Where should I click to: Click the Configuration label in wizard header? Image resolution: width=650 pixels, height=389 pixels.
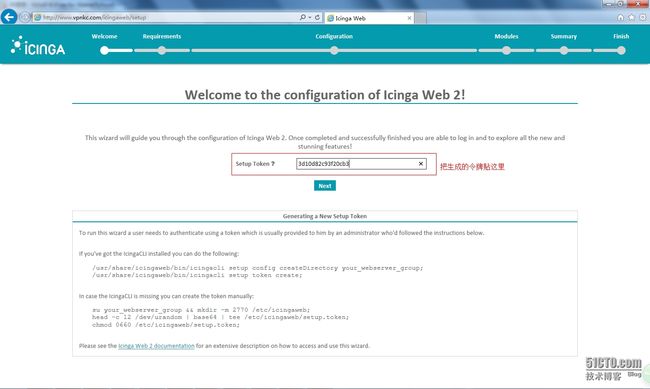click(334, 36)
